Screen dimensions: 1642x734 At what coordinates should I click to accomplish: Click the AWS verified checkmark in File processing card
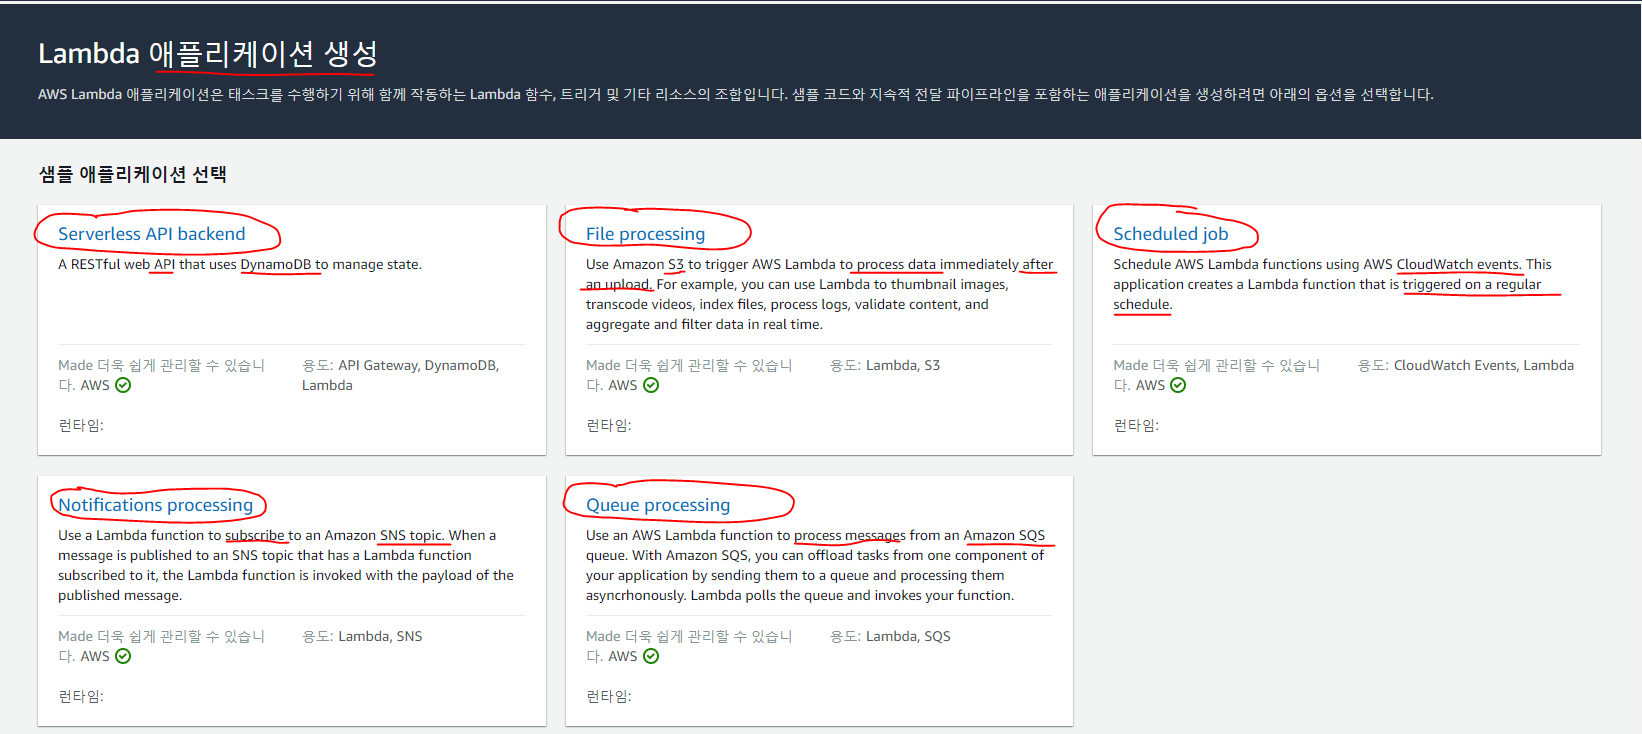click(651, 385)
